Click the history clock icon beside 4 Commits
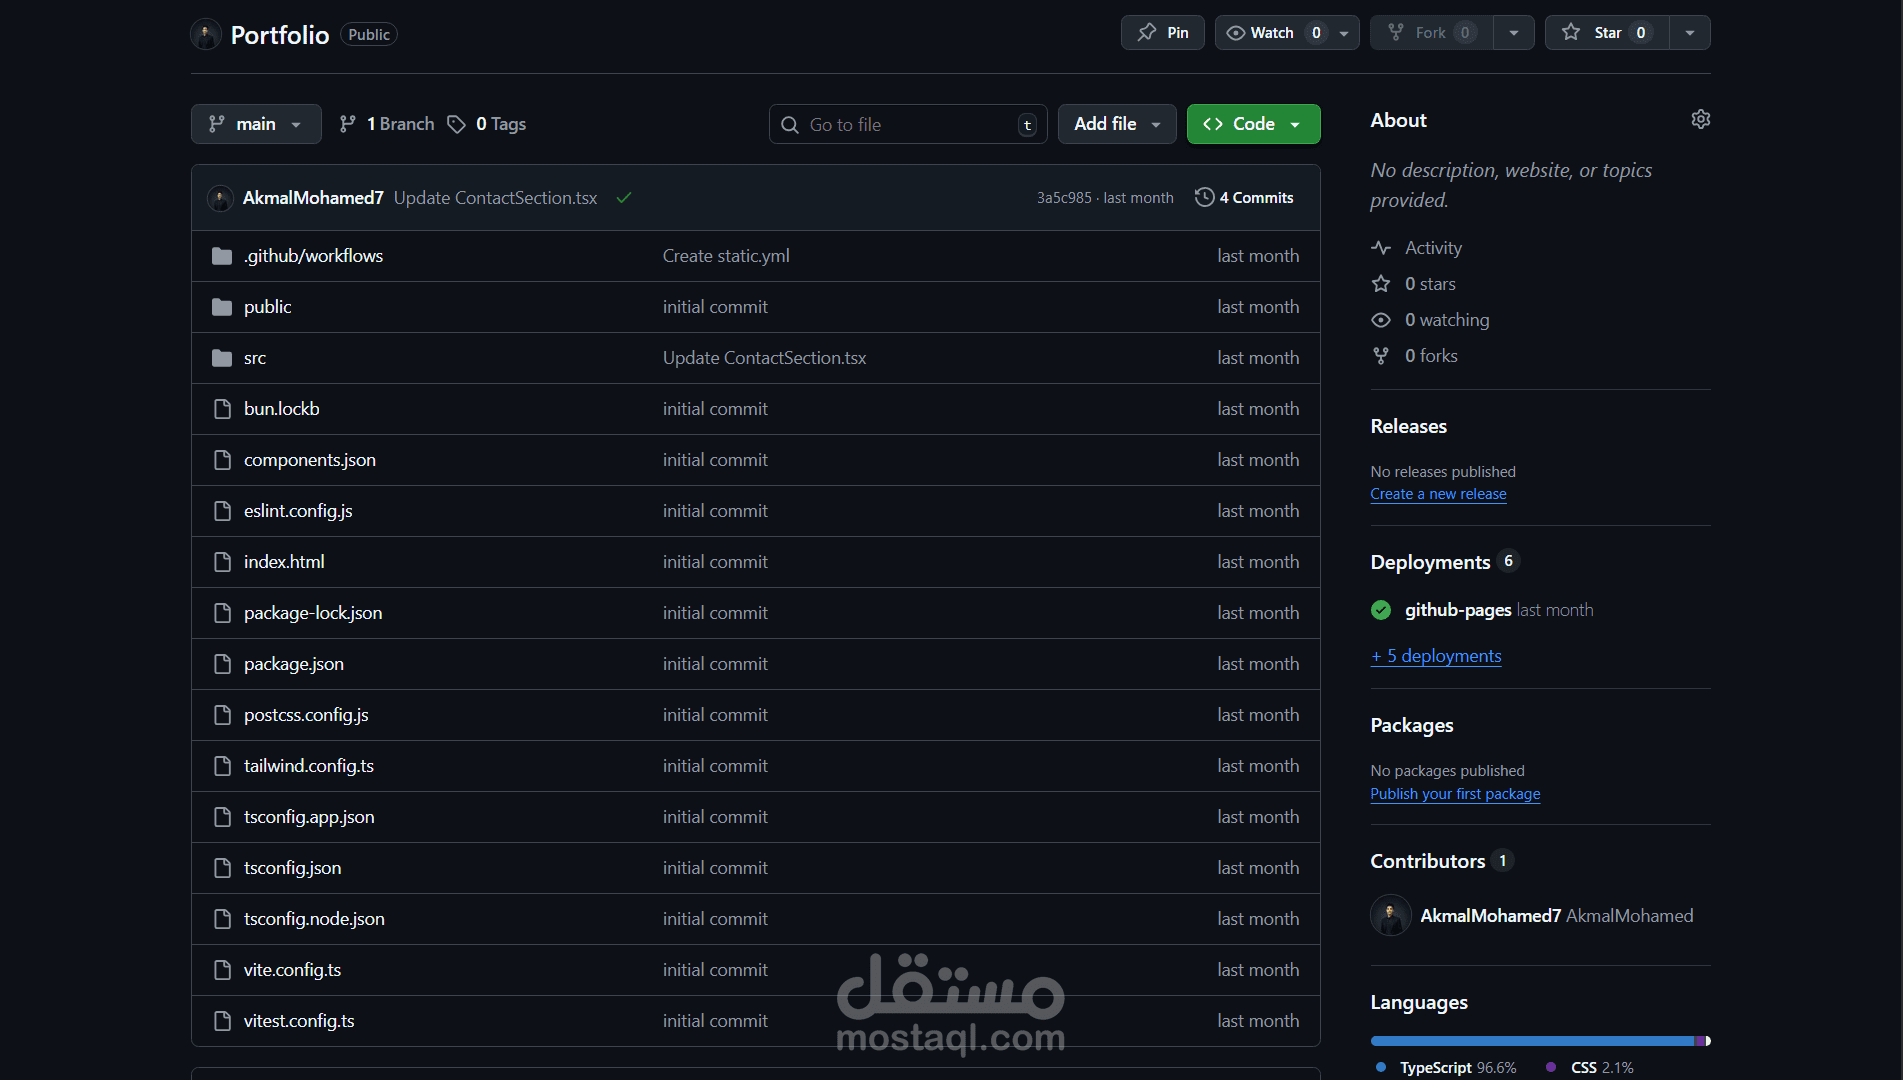The width and height of the screenshot is (1903, 1080). 1204,198
